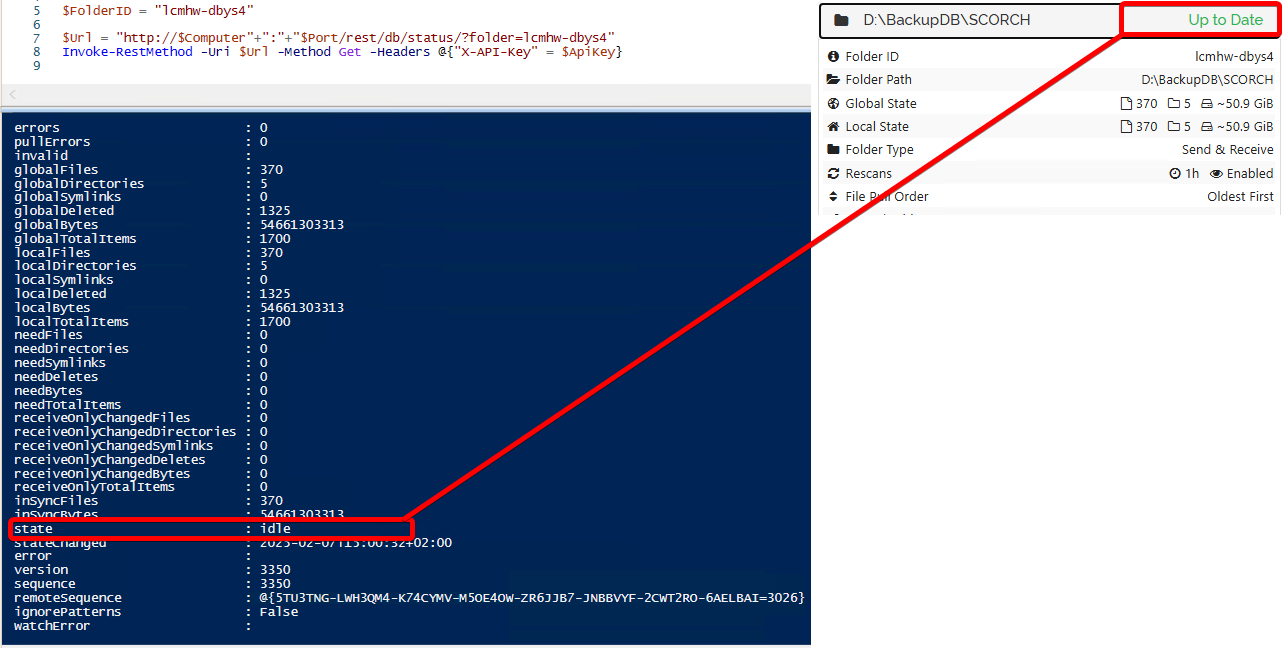Click the $Url assignment line in script

pyautogui.click(x=338, y=38)
